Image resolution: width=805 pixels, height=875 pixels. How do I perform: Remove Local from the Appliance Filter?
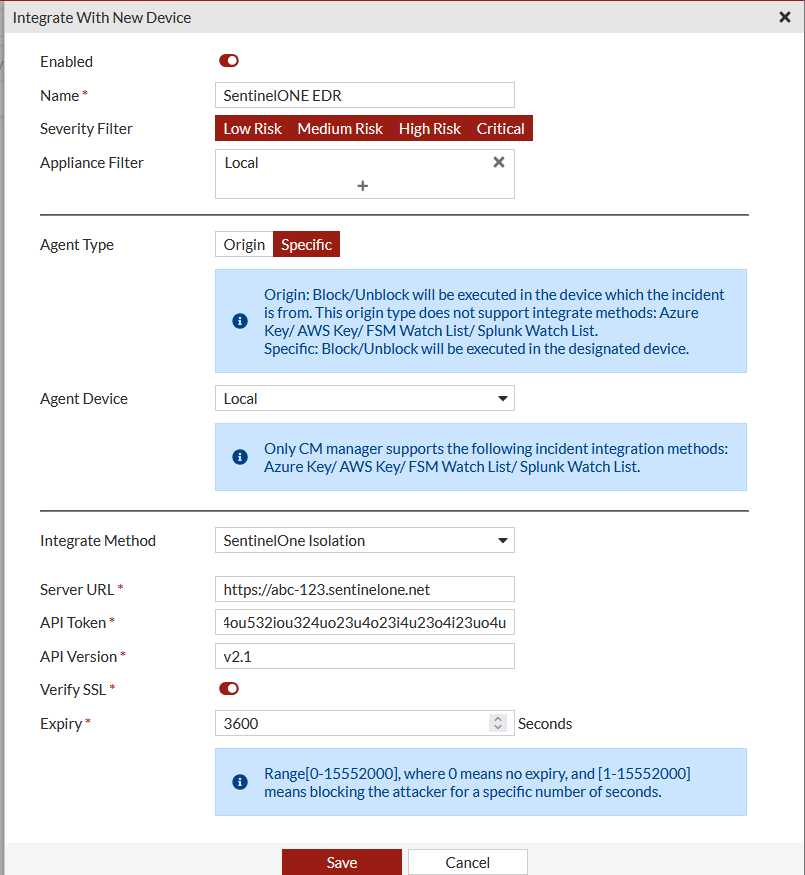click(499, 162)
